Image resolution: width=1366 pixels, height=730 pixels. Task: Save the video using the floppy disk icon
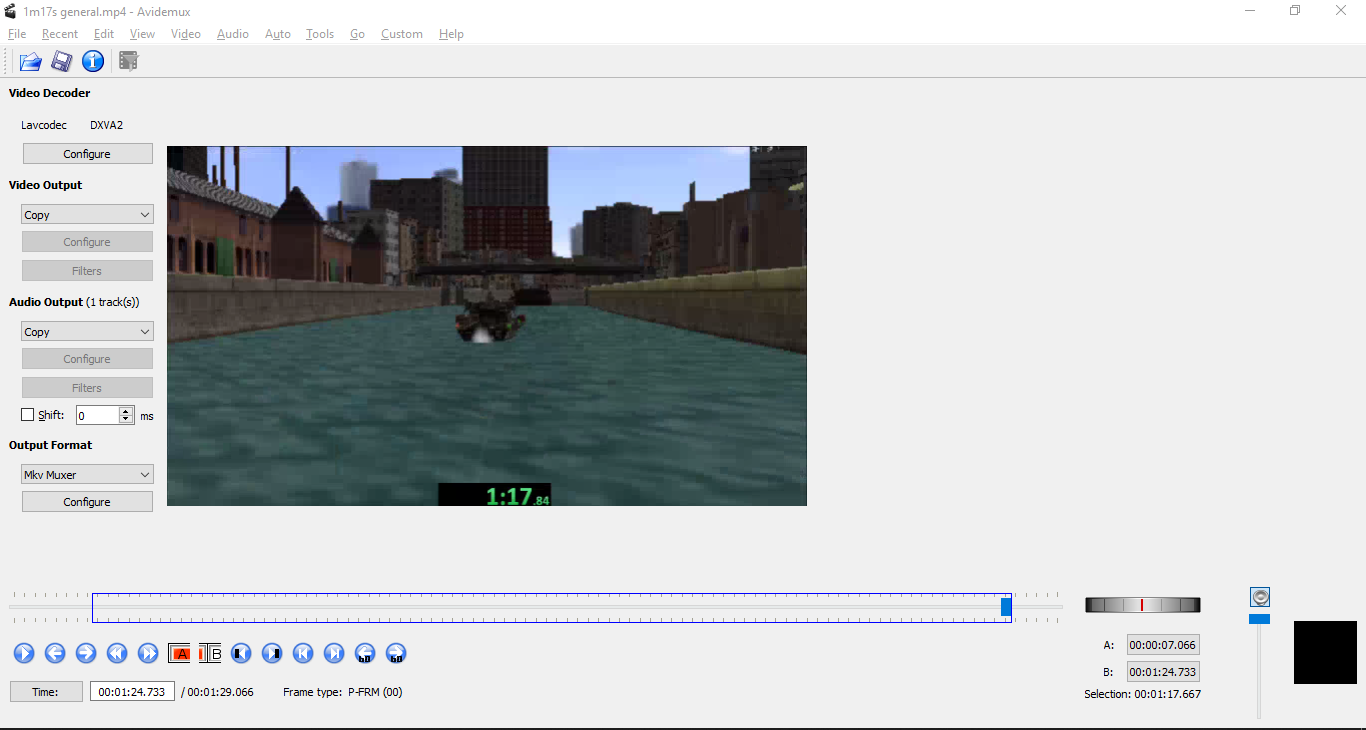coord(62,61)
